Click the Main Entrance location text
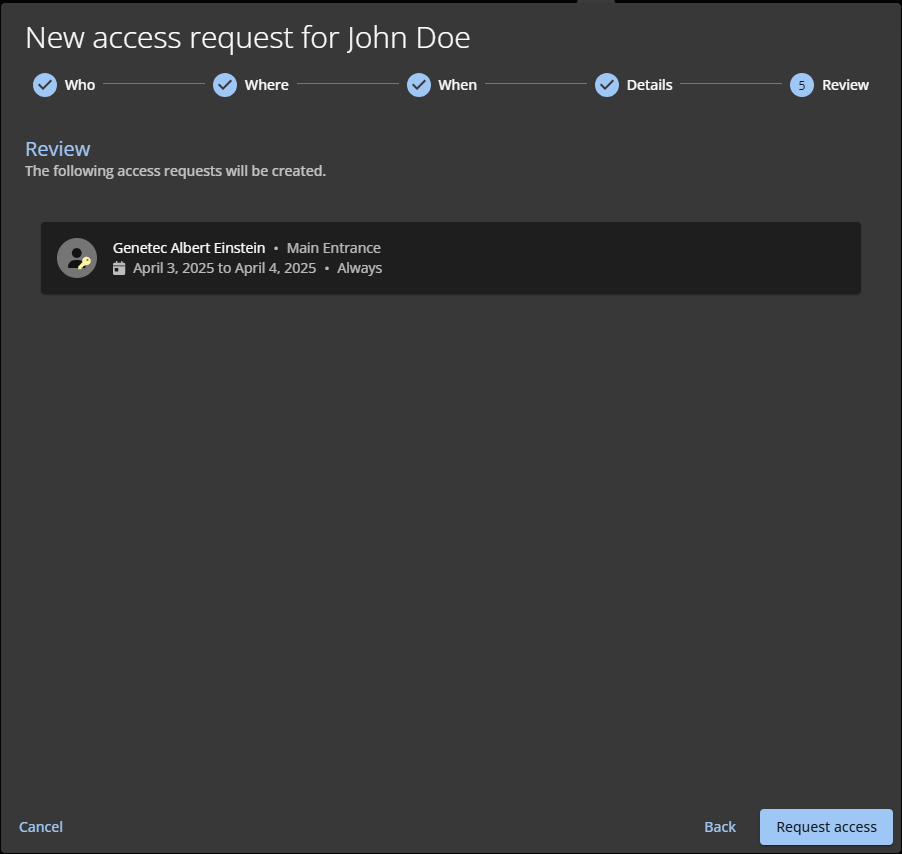Screen dimensions: 902x854 pyautogui.click(x=333, y=248)
